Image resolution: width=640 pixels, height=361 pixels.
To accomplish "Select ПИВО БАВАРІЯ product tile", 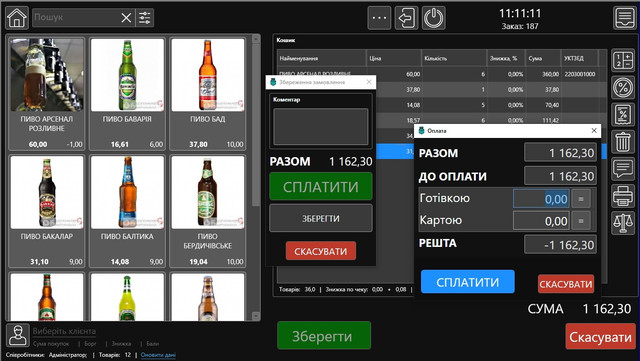I will (x=127, y=94).
